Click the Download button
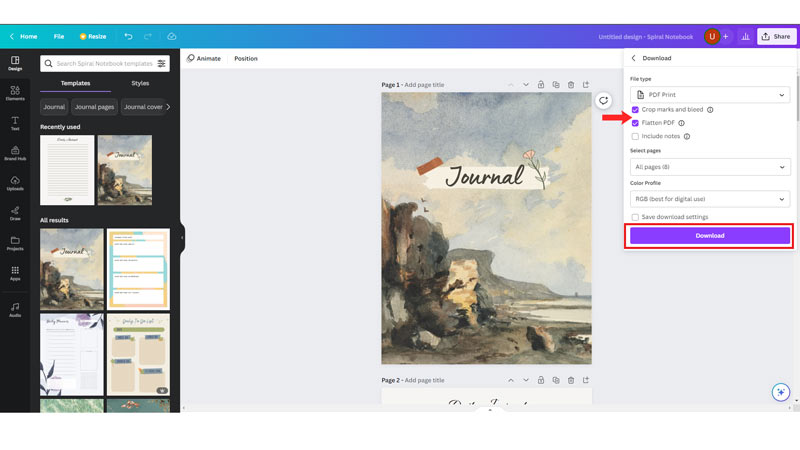This screenshot has width=800, height=450. click(x=710, y=236)
